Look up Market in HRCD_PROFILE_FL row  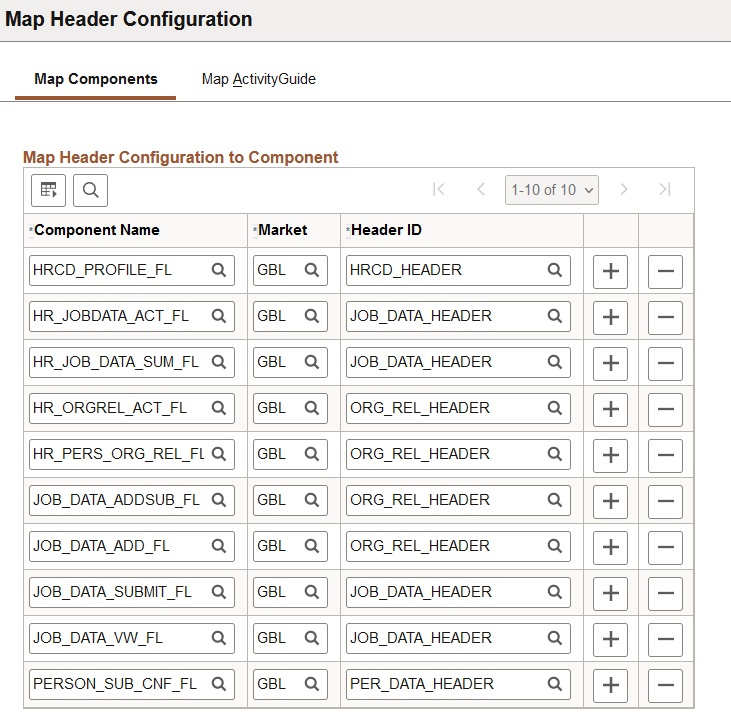[312, 270]
